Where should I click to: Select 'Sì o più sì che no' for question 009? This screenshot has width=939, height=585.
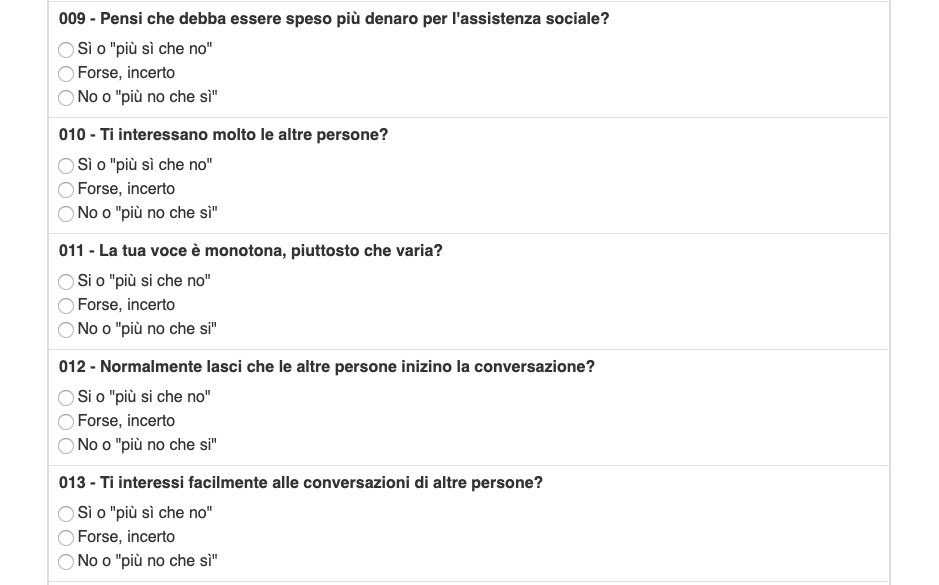[x=66, y=50]
